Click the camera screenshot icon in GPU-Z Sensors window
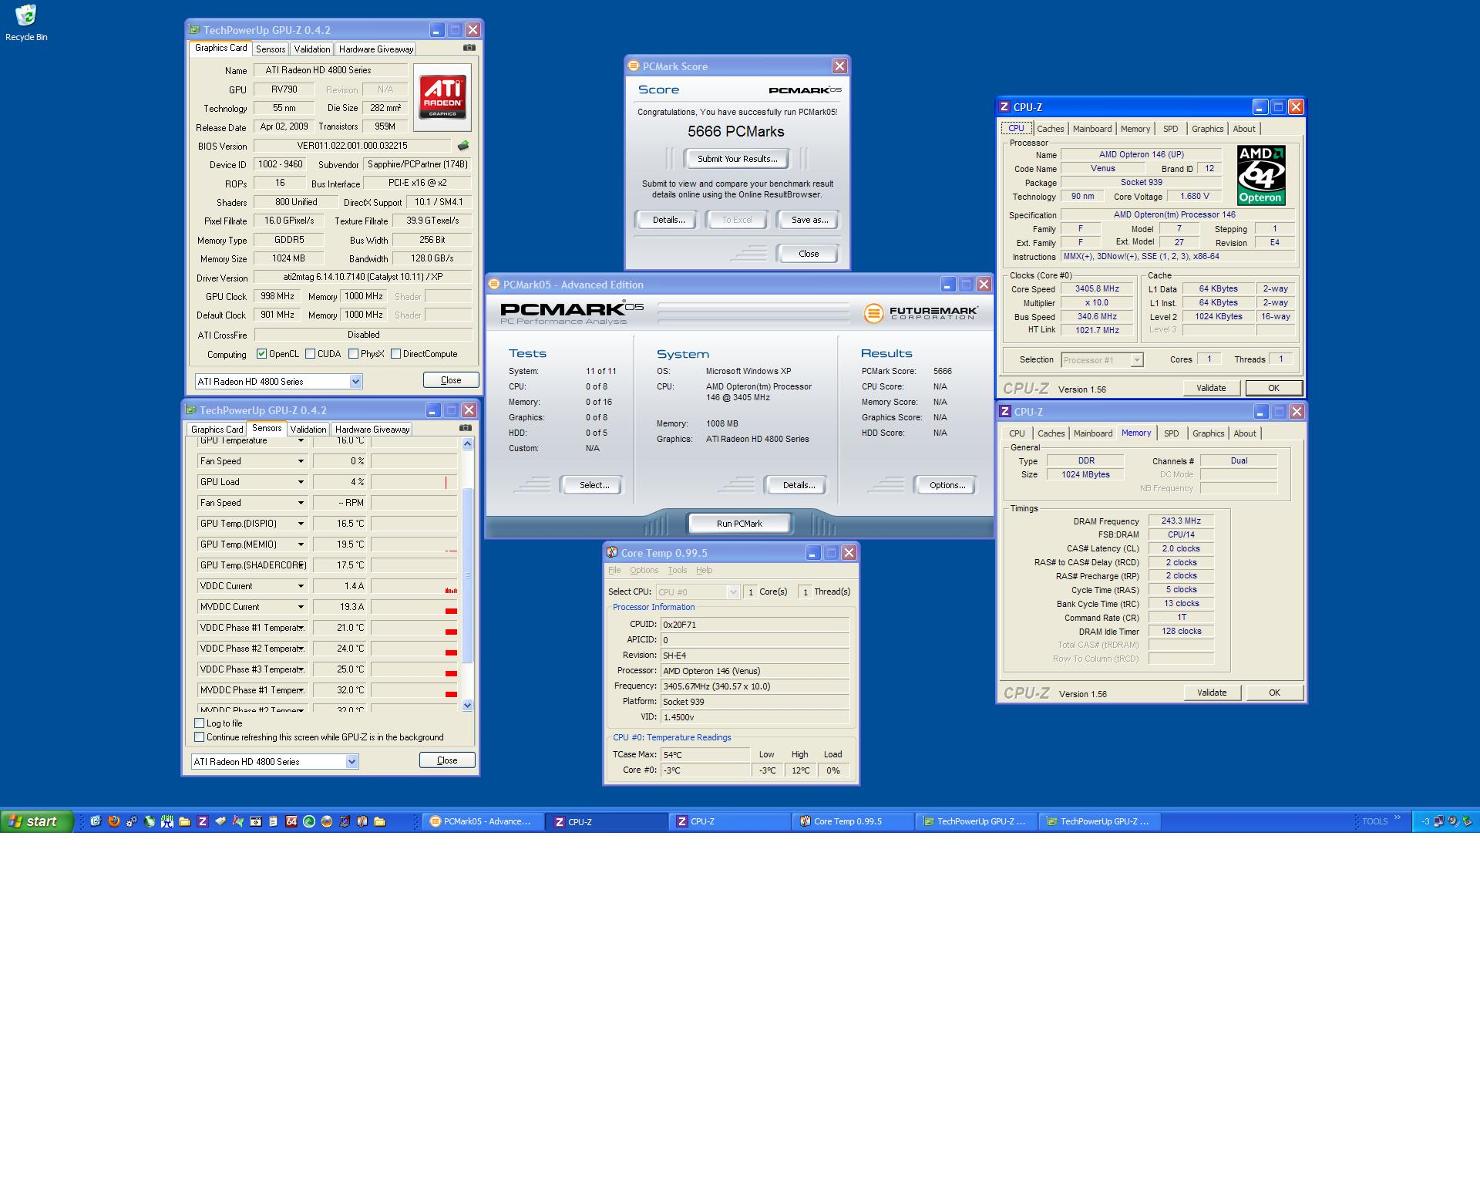Image resolution: width=1480 pixels, height=1200 pixels. click(465, 428)
